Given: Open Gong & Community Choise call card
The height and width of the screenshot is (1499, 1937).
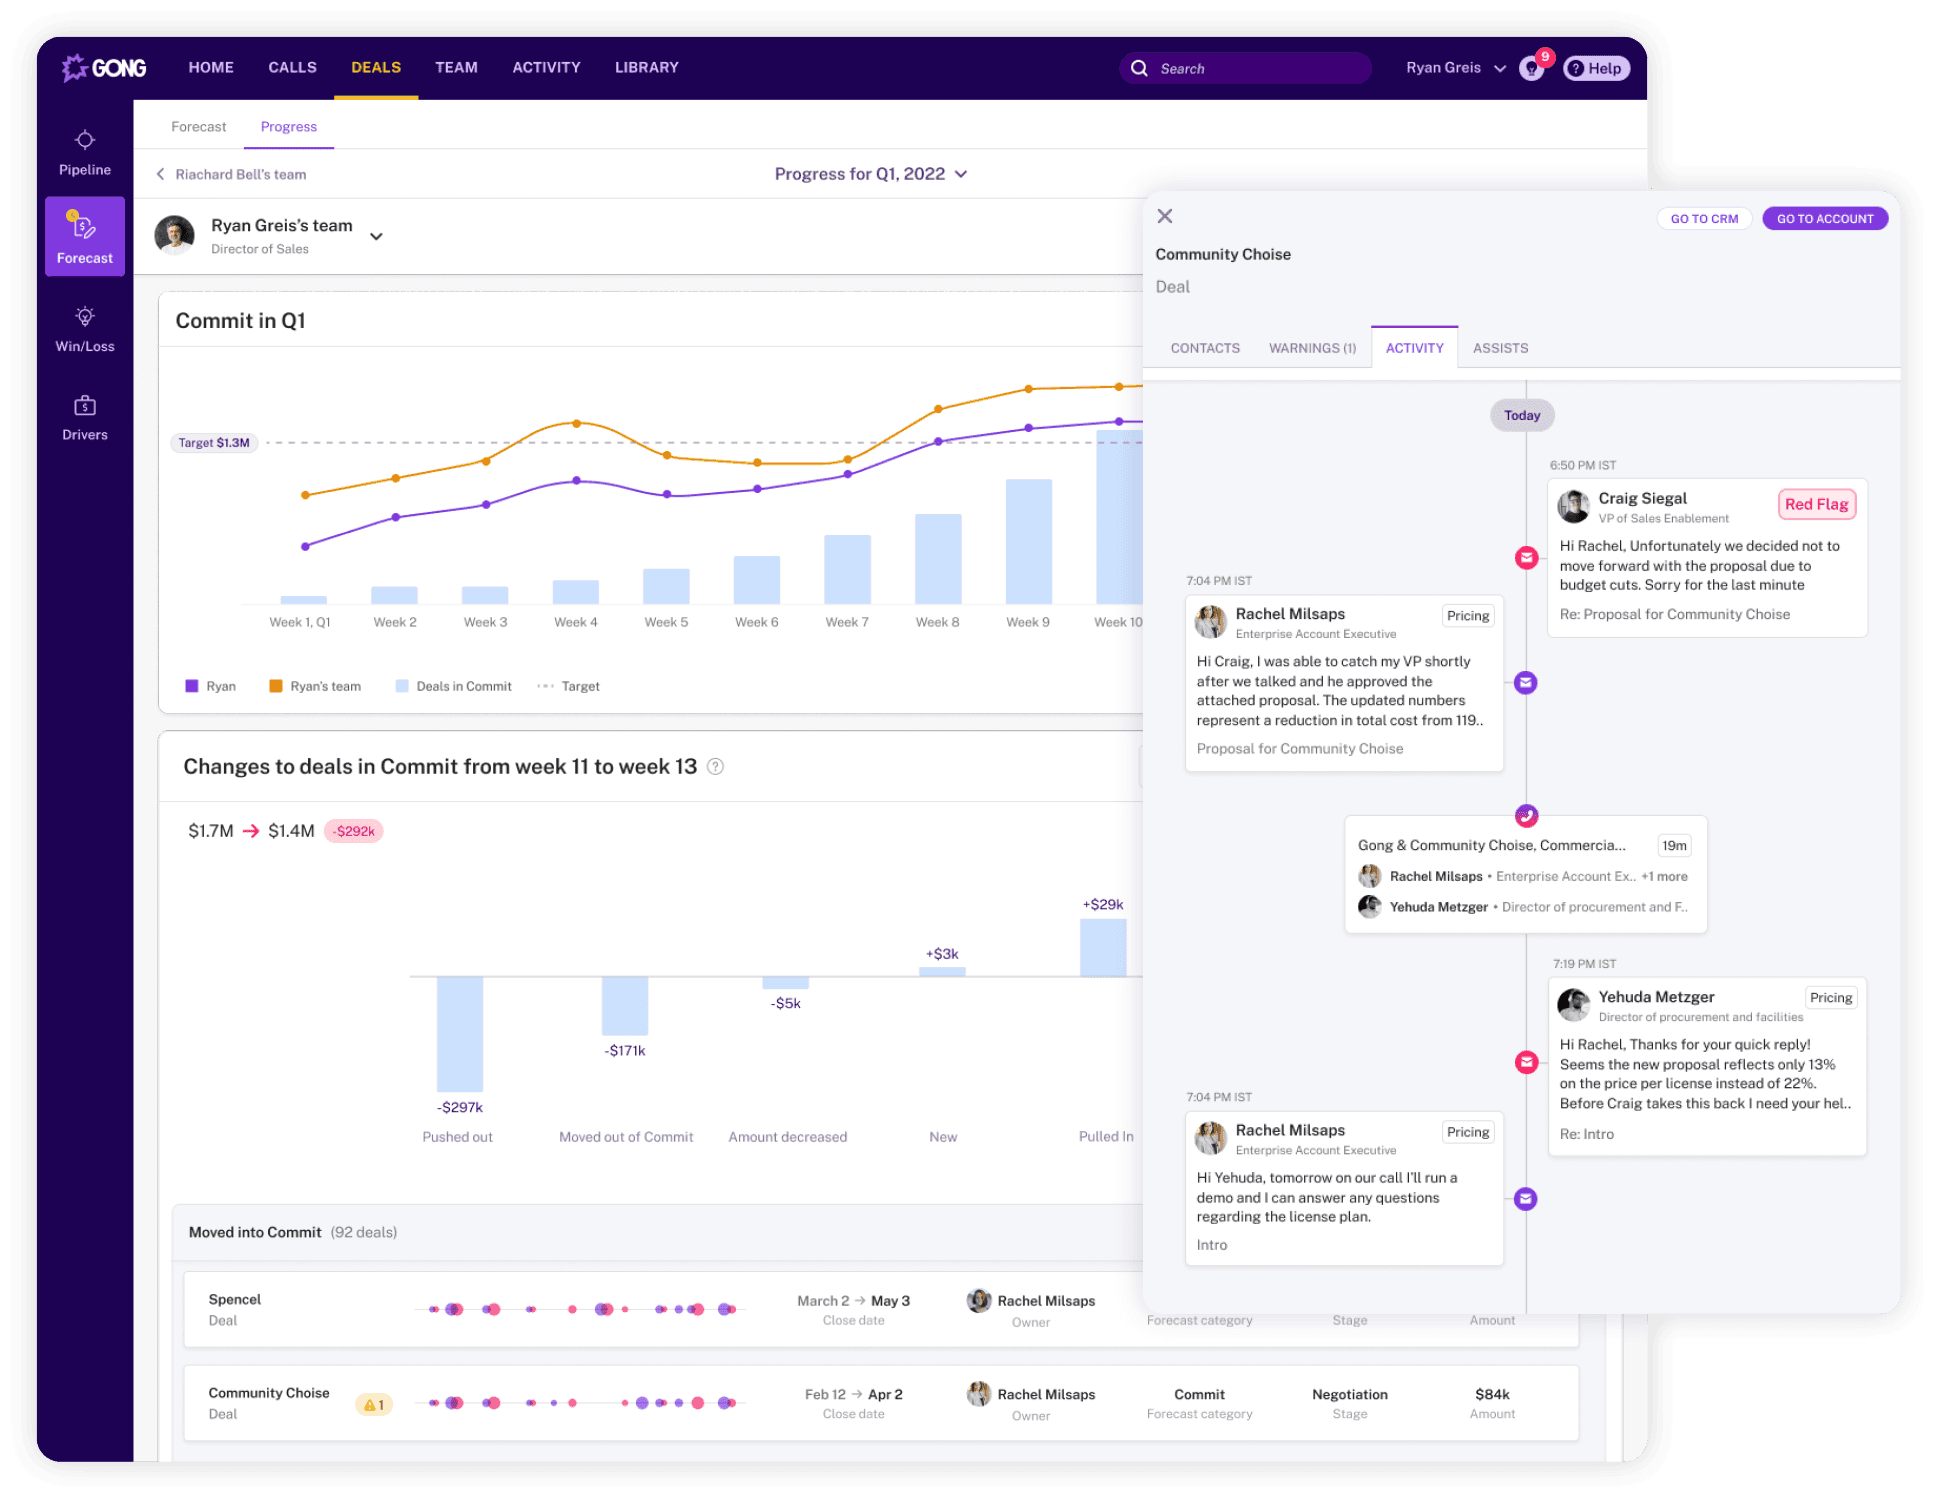Looking at the screenshot, I should (x=1525, y=875).
